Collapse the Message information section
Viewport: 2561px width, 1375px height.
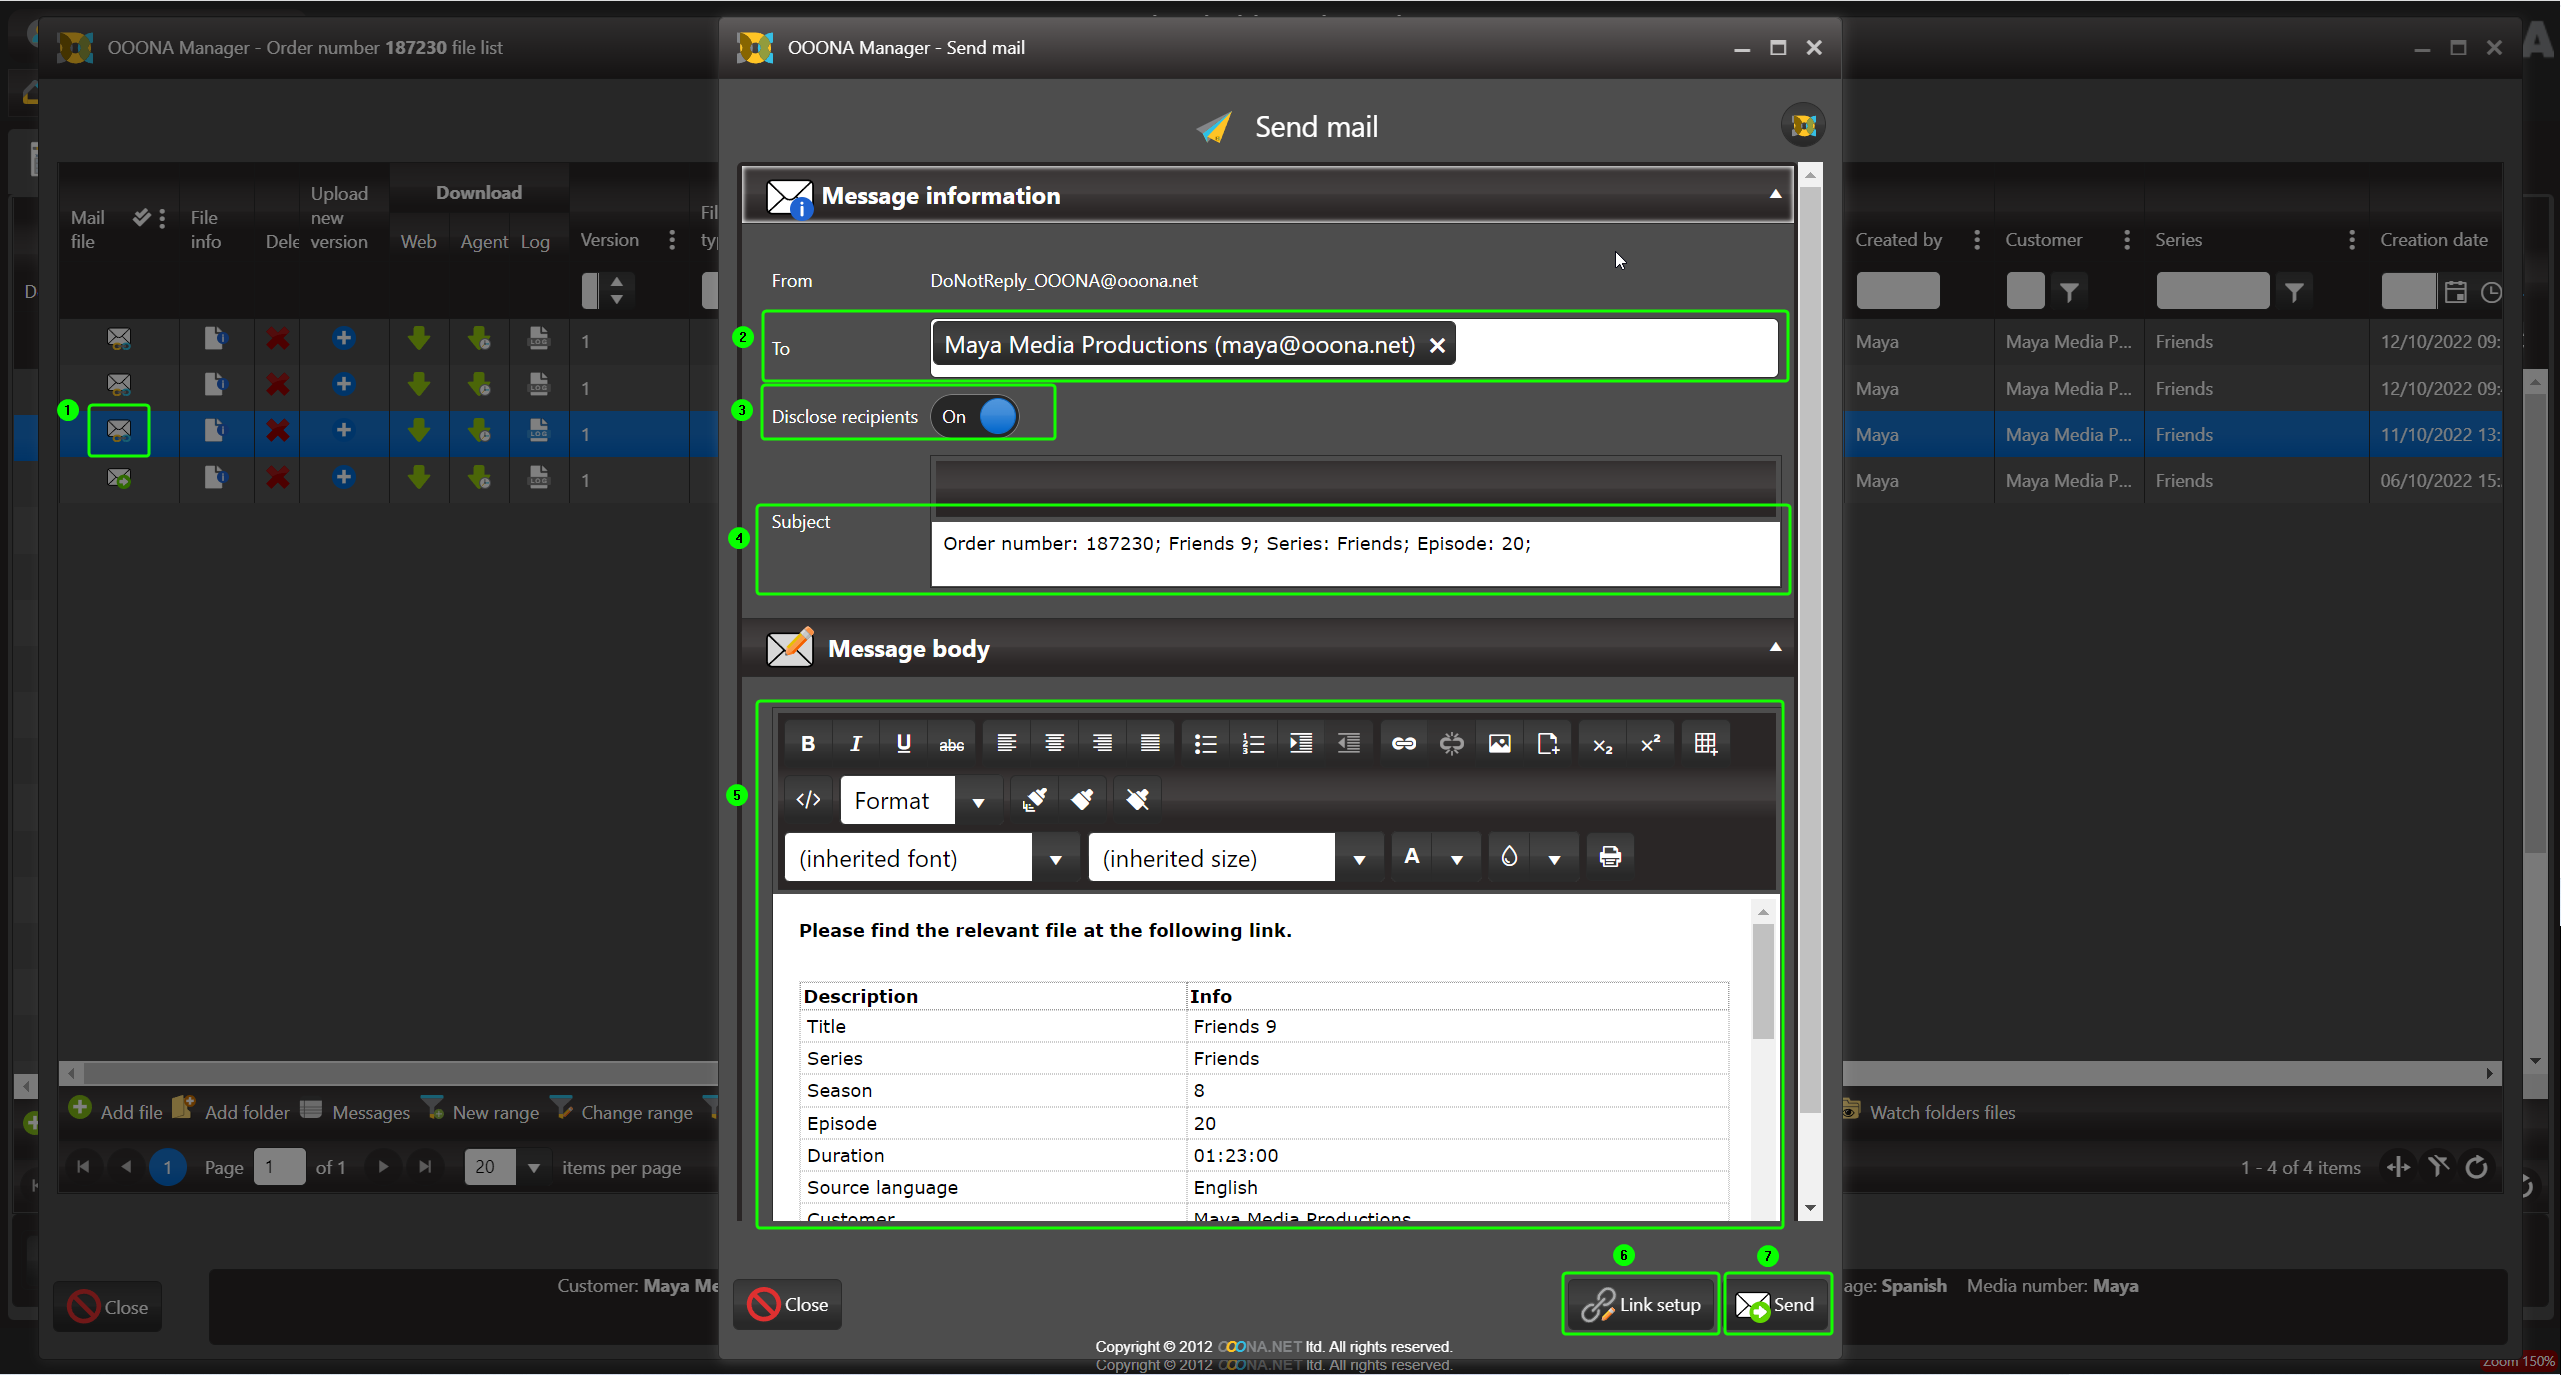1775,195
